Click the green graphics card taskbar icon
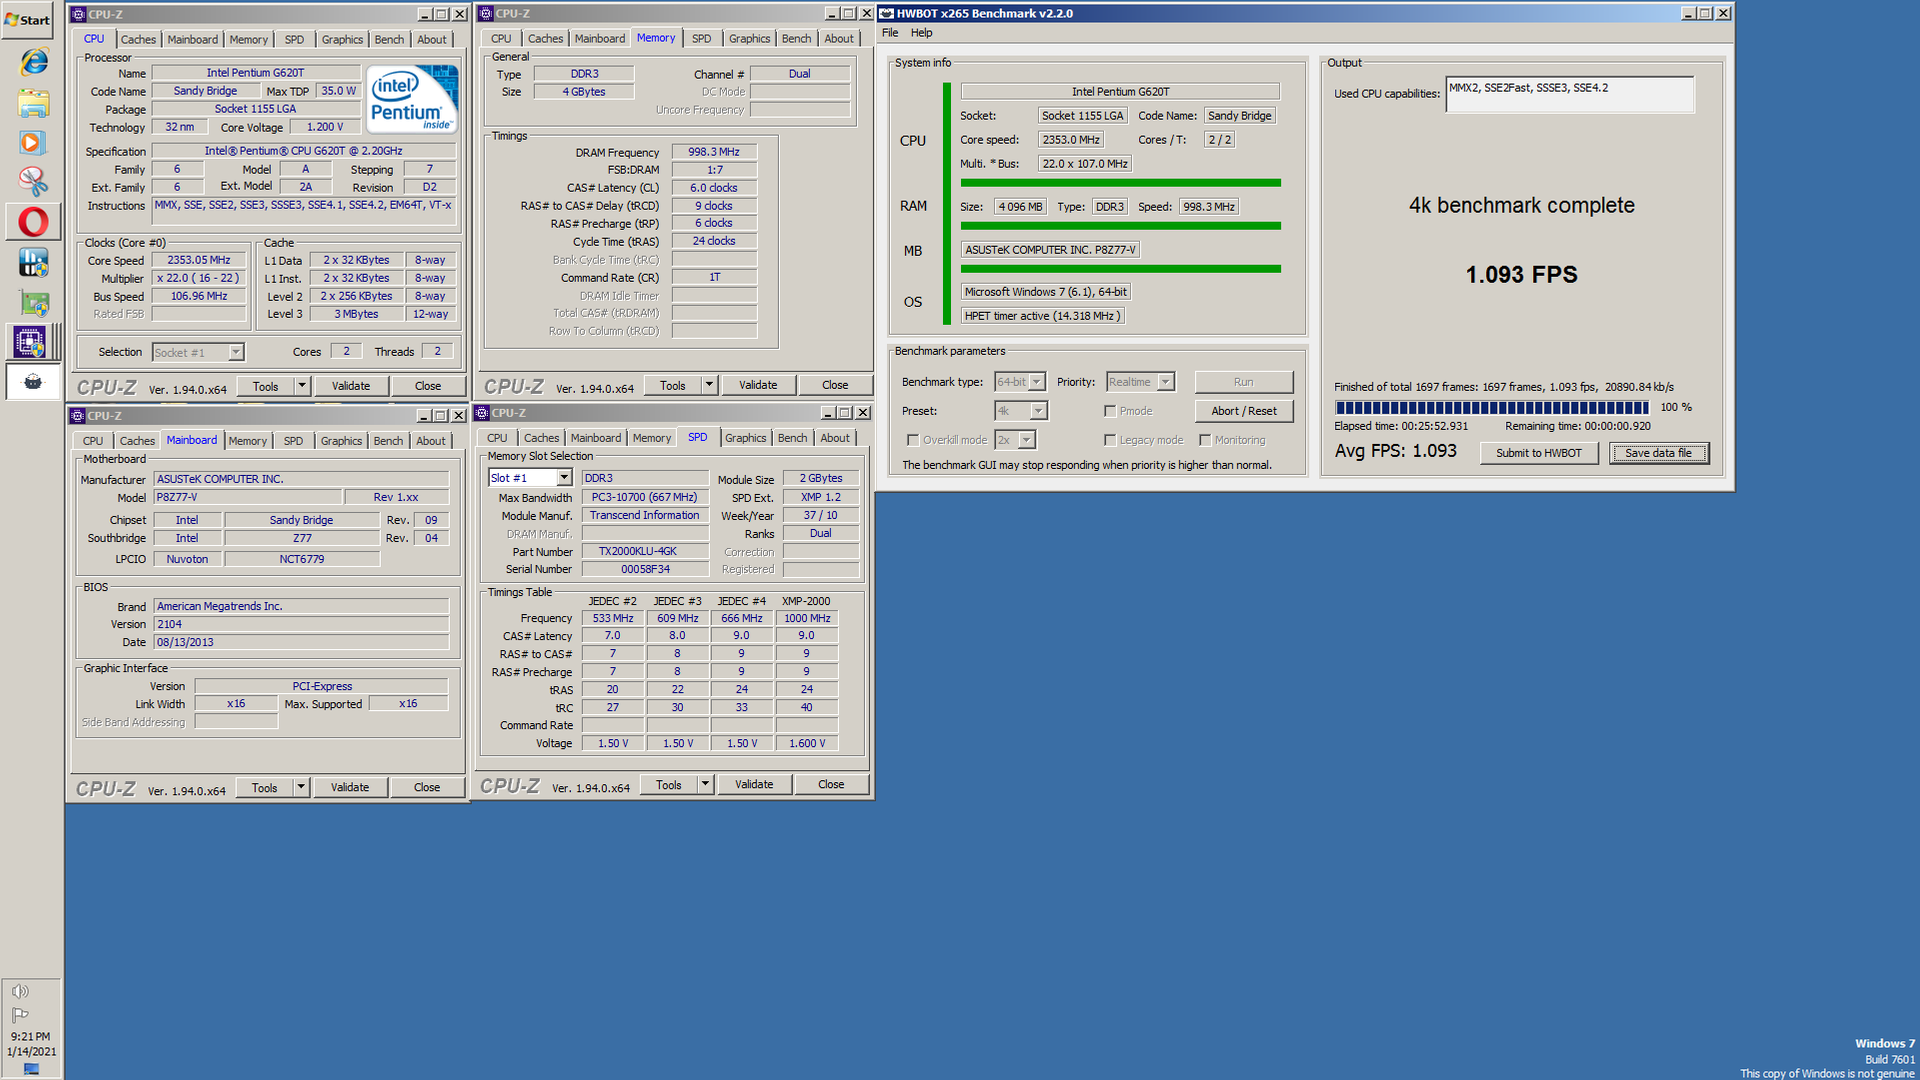1920x1080 pixels. click(x=33, y=303)
